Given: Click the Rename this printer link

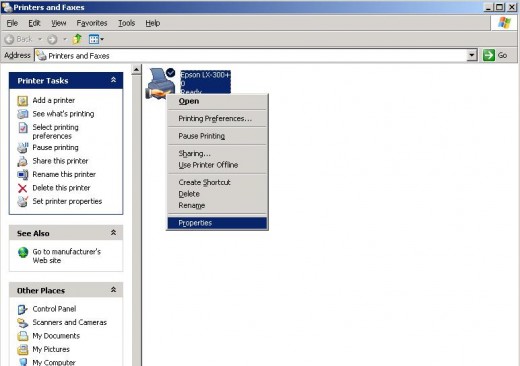Looking at the screenshot, I should (x=64, y=174).
